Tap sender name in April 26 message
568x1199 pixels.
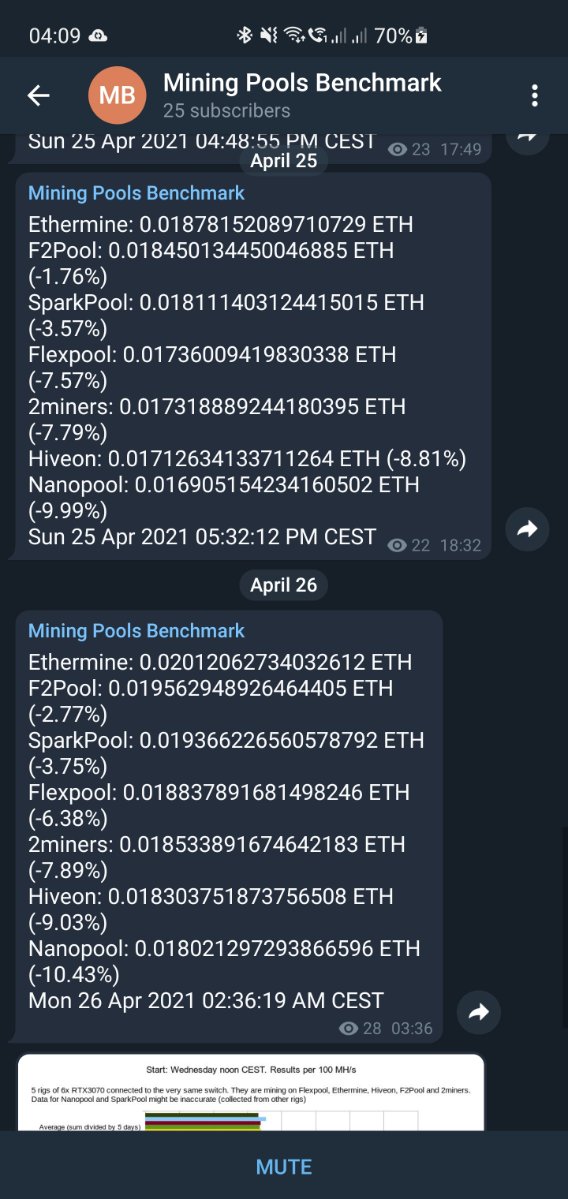pos(136,631)
